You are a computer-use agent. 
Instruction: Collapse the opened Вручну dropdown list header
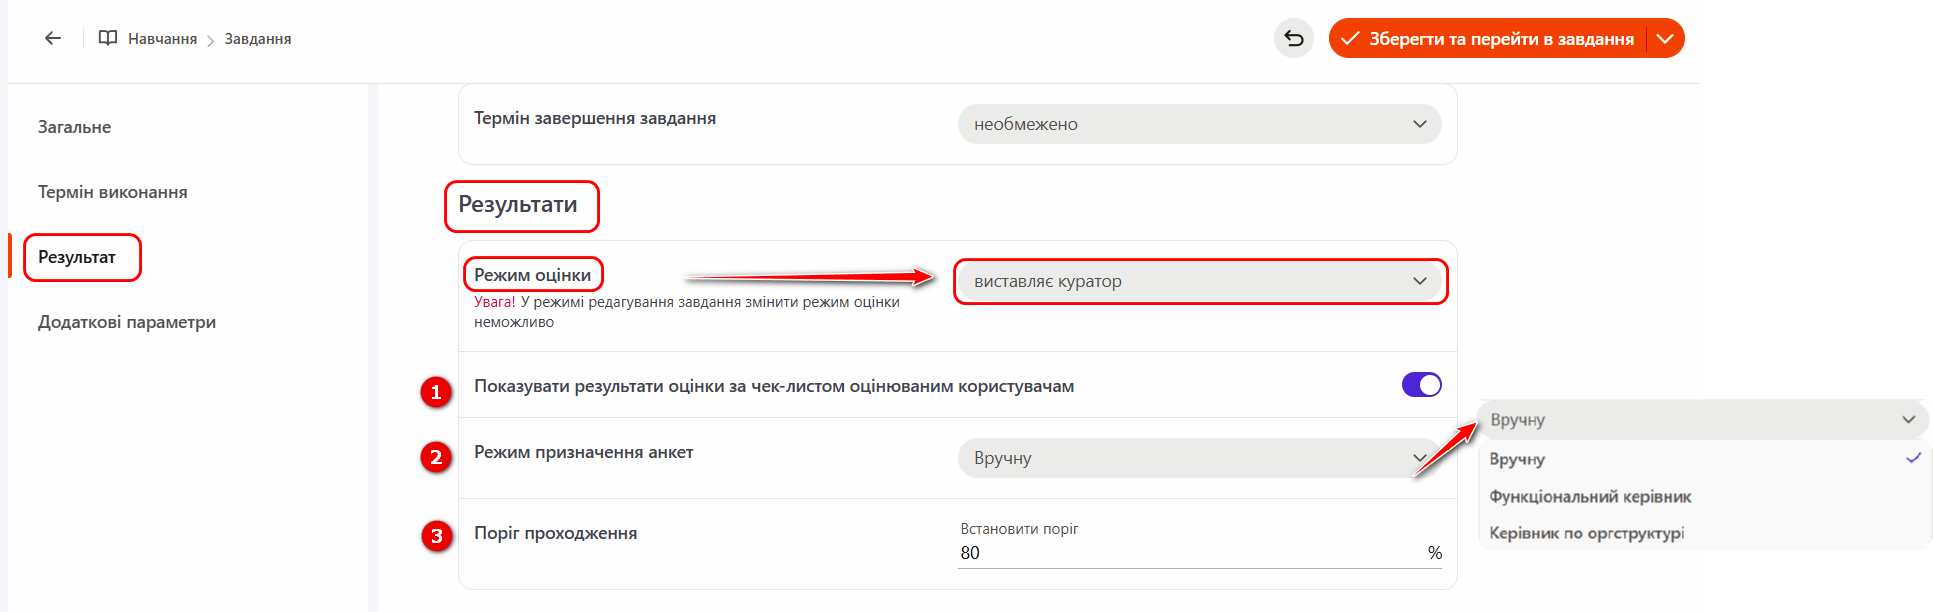pyautogui.click(x=1702, y=420)
